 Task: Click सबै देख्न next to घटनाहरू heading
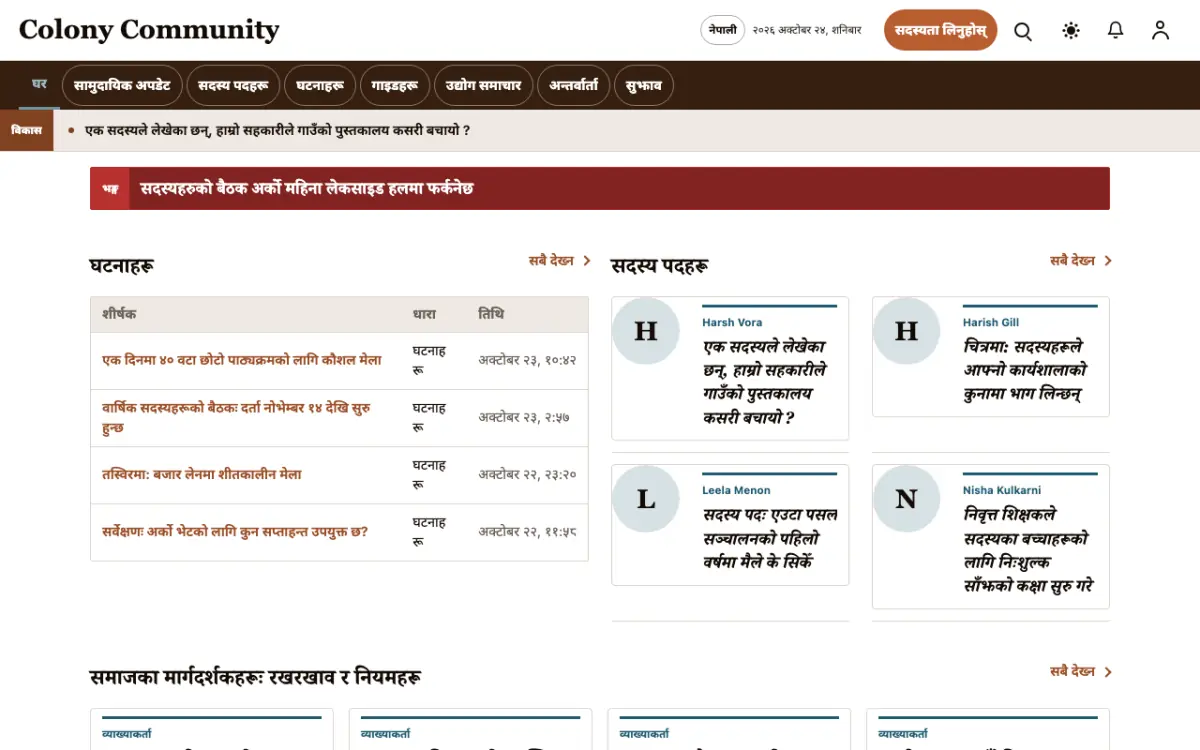[x=560, y=261]
